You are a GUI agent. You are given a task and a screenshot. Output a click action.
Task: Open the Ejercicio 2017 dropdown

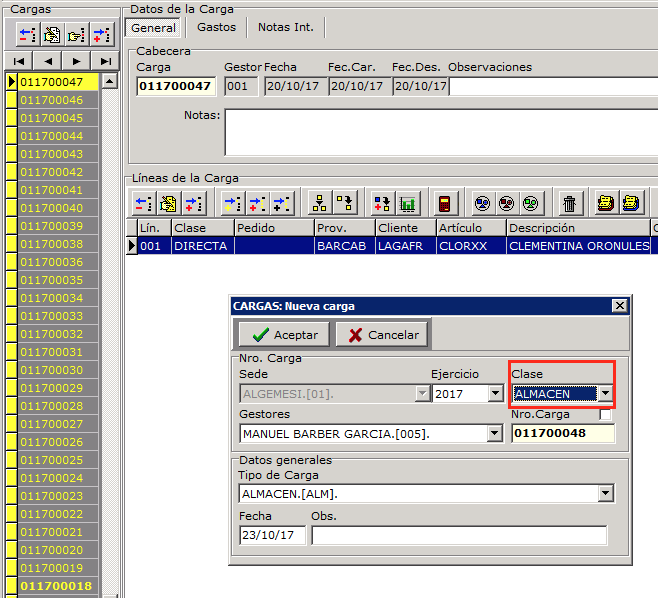coord(495,394)
